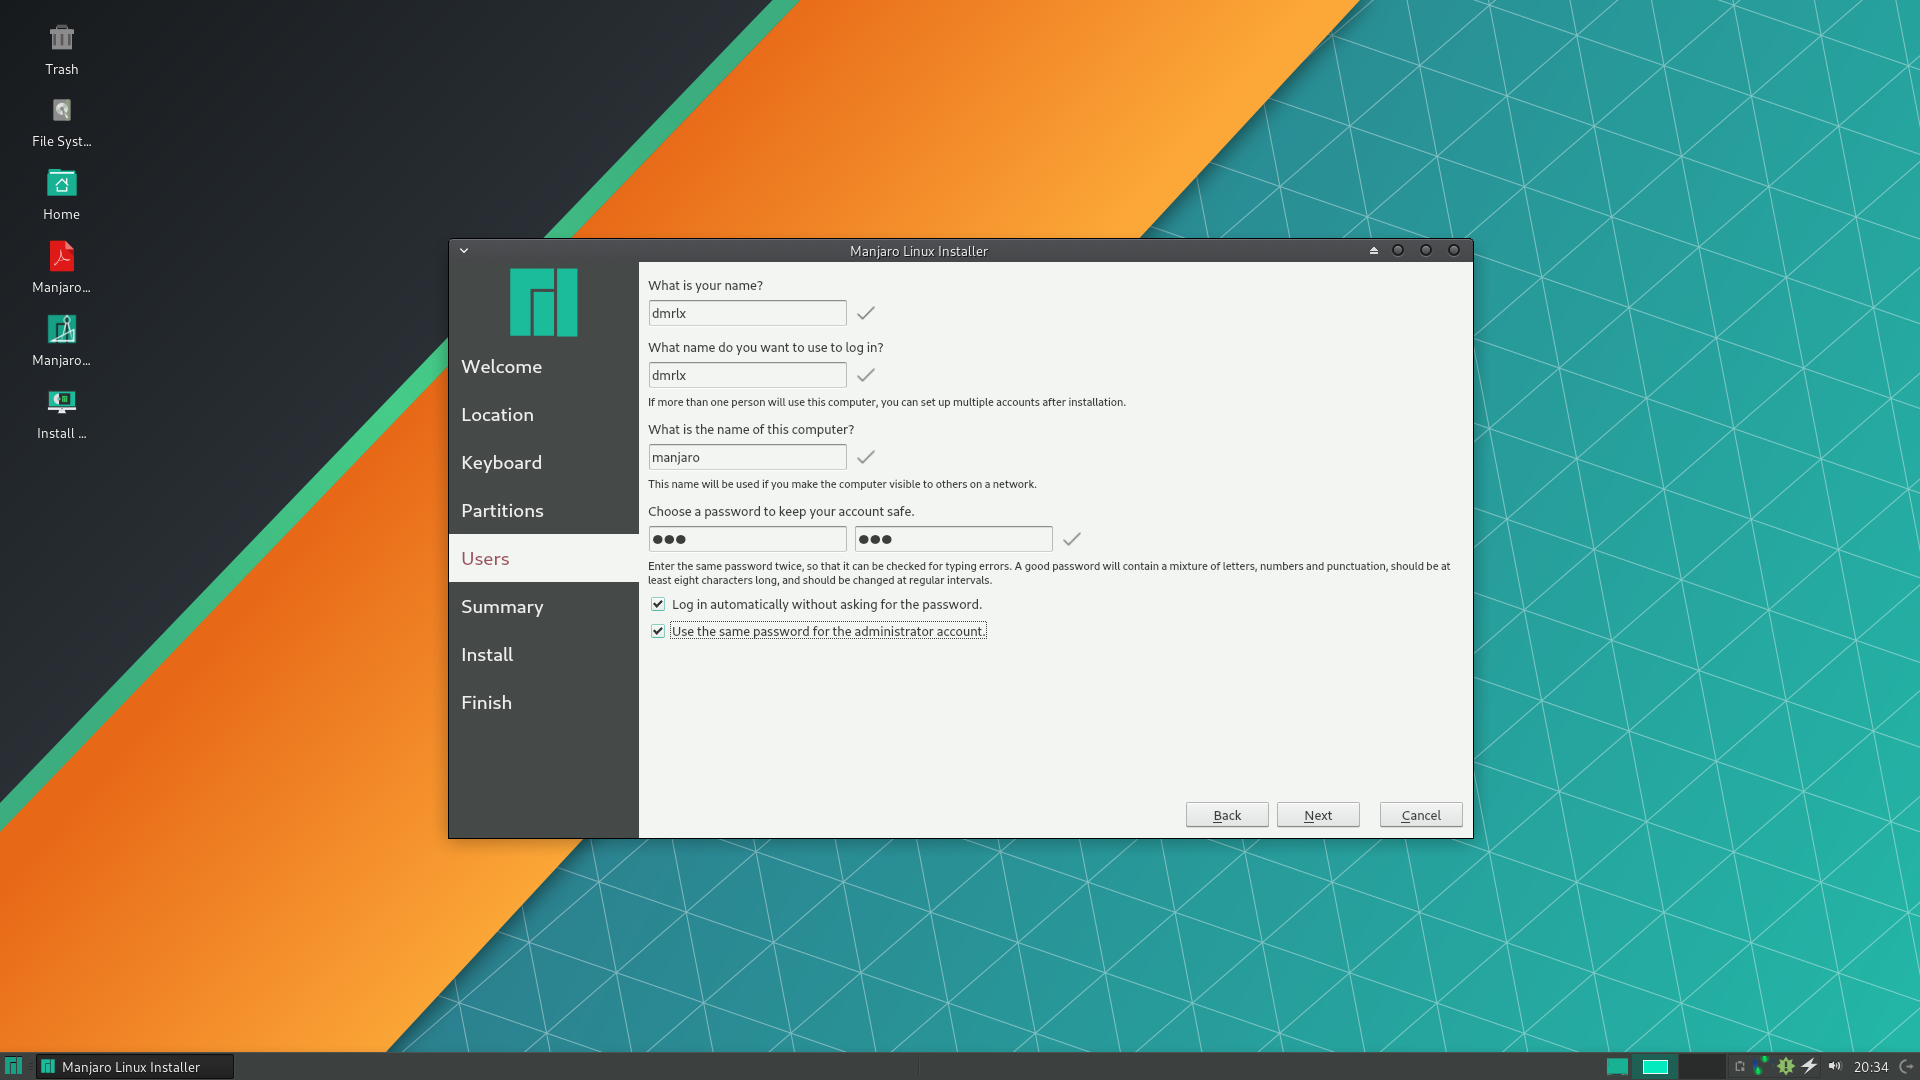The height and width of the screenshot is (1080, 1920).
Task: Click the volume icon in system tray
Action: [1834, 1066]
